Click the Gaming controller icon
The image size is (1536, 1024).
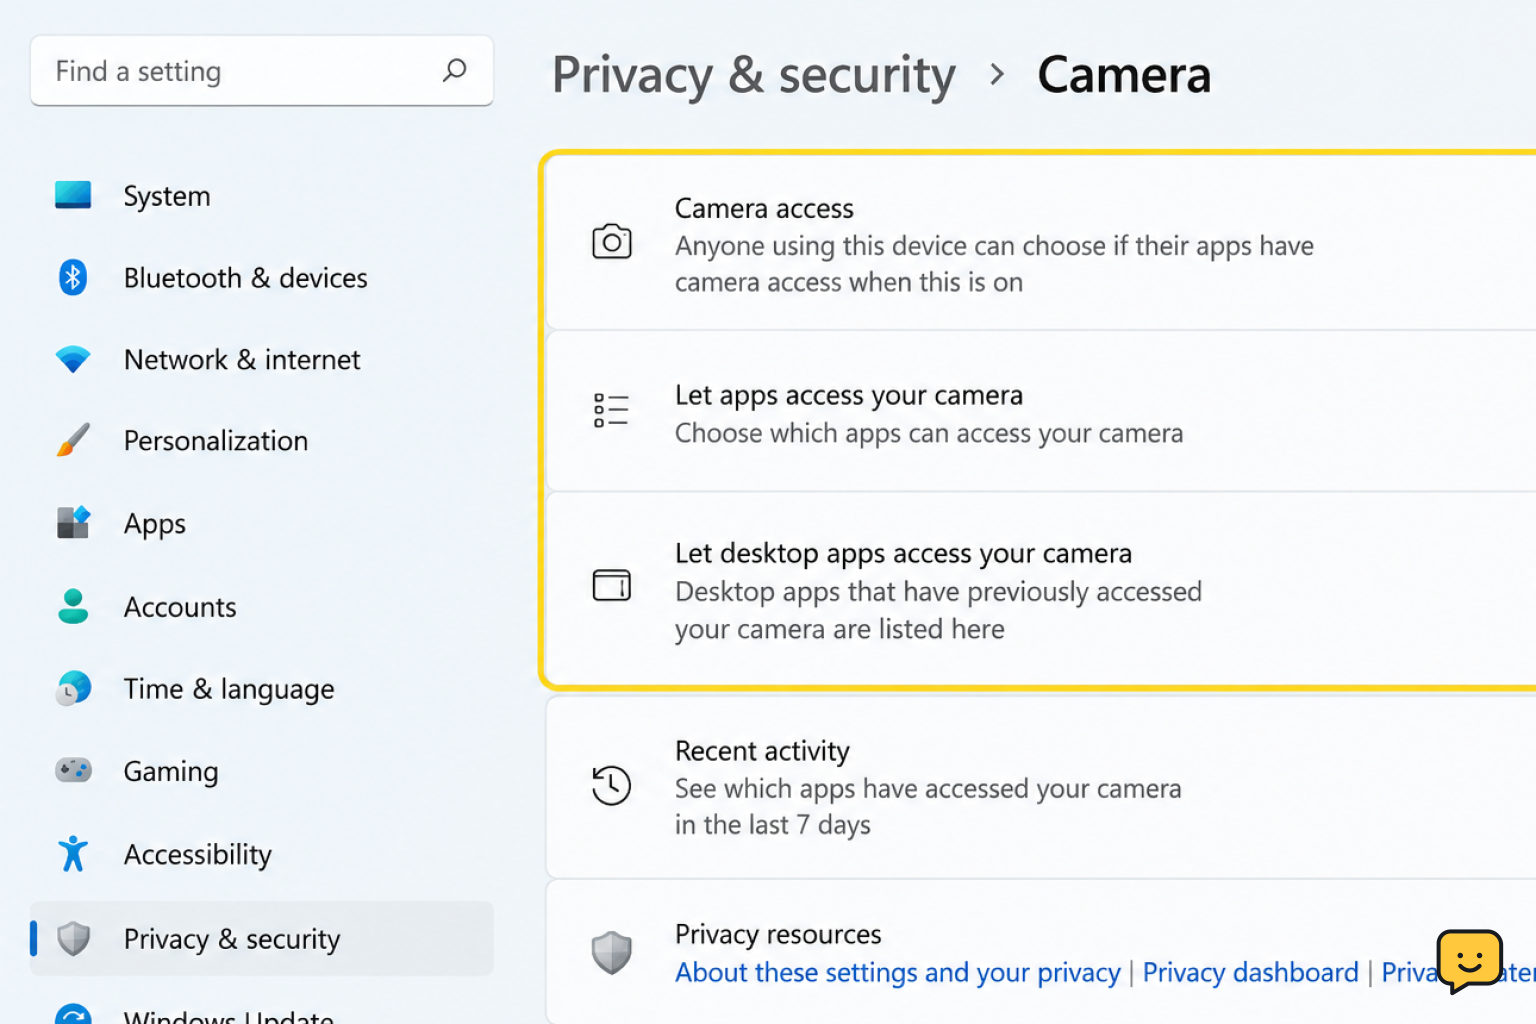coord(73,770)
